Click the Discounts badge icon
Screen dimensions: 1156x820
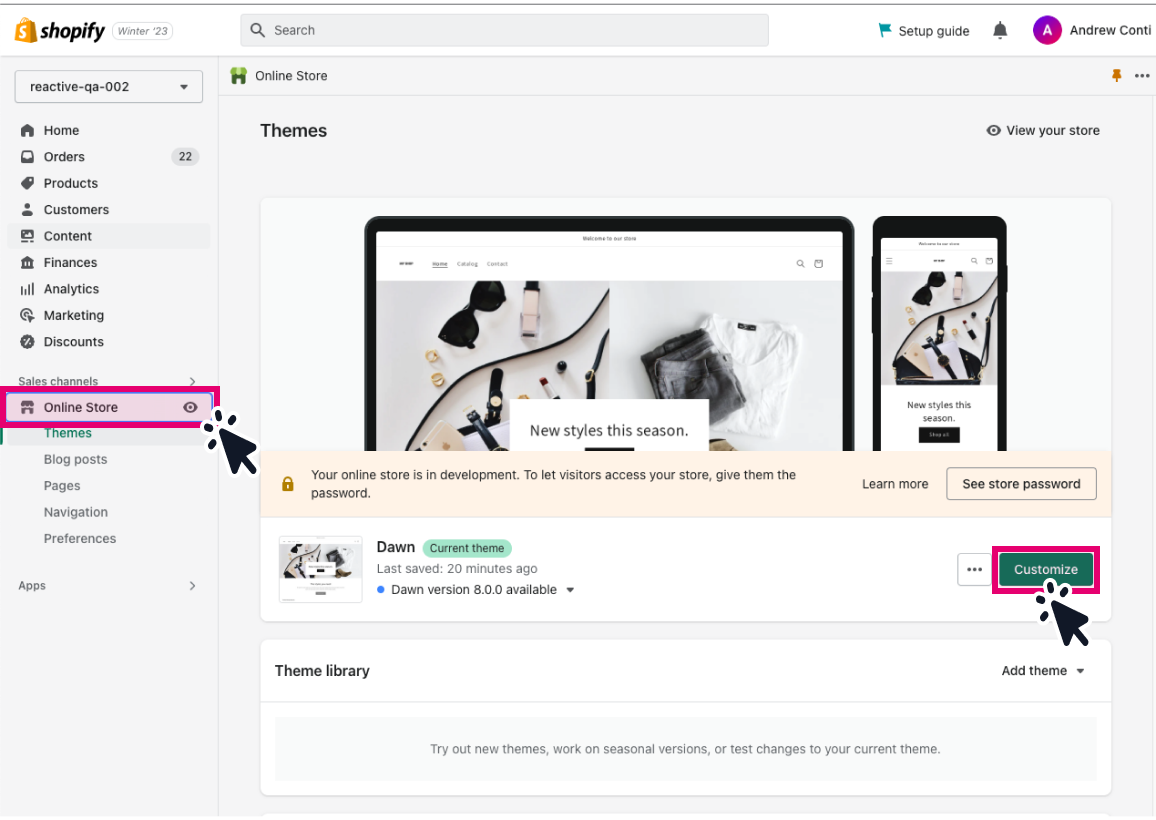point(27,341)
